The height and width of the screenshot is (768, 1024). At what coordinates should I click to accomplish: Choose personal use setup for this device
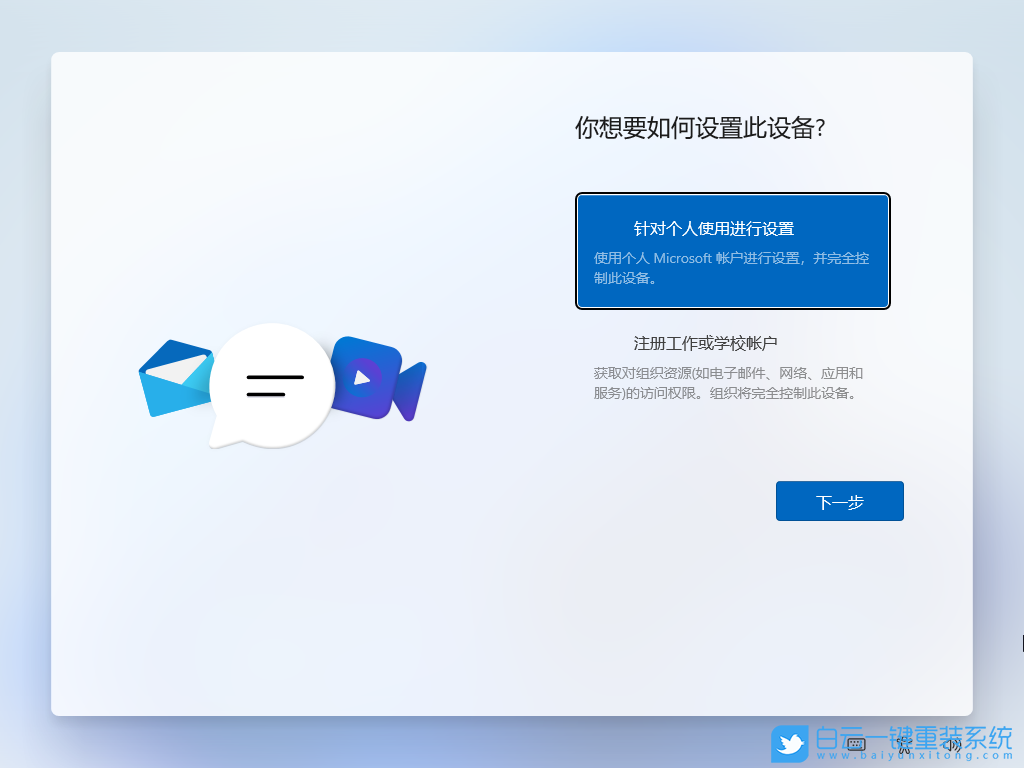point(733,250)
